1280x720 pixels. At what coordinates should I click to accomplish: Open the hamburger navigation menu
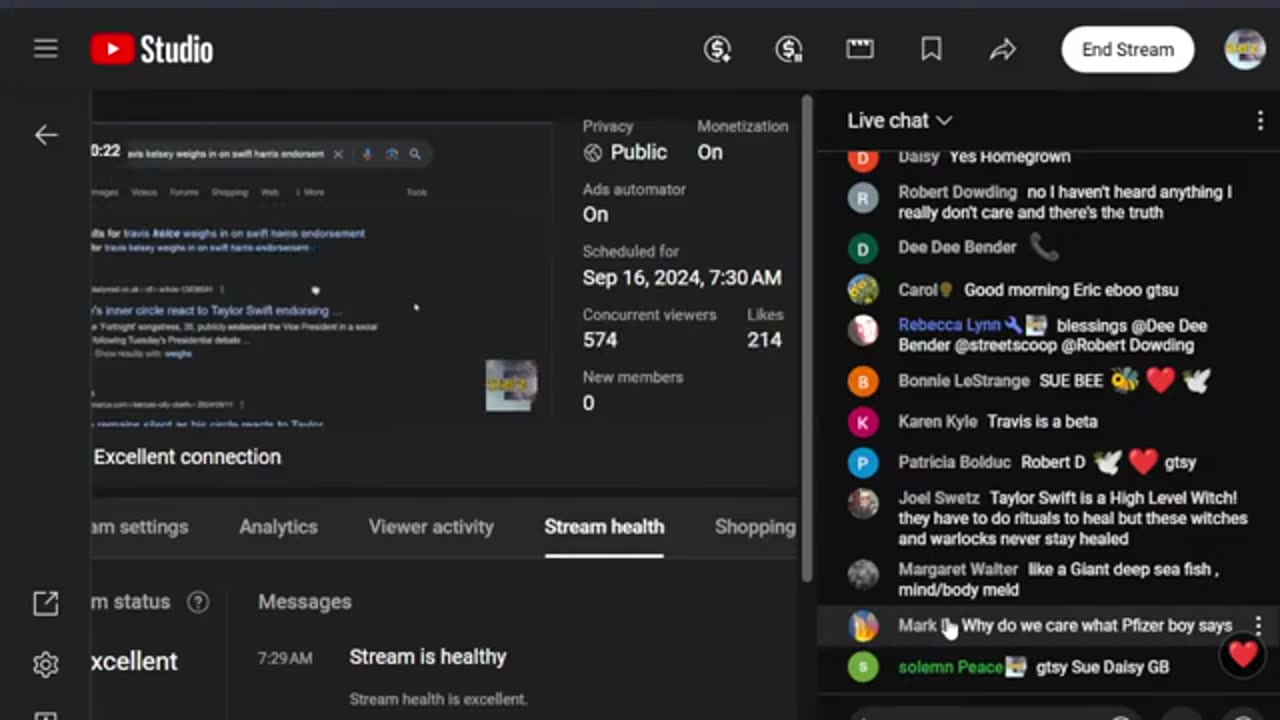tap(46, 49)
